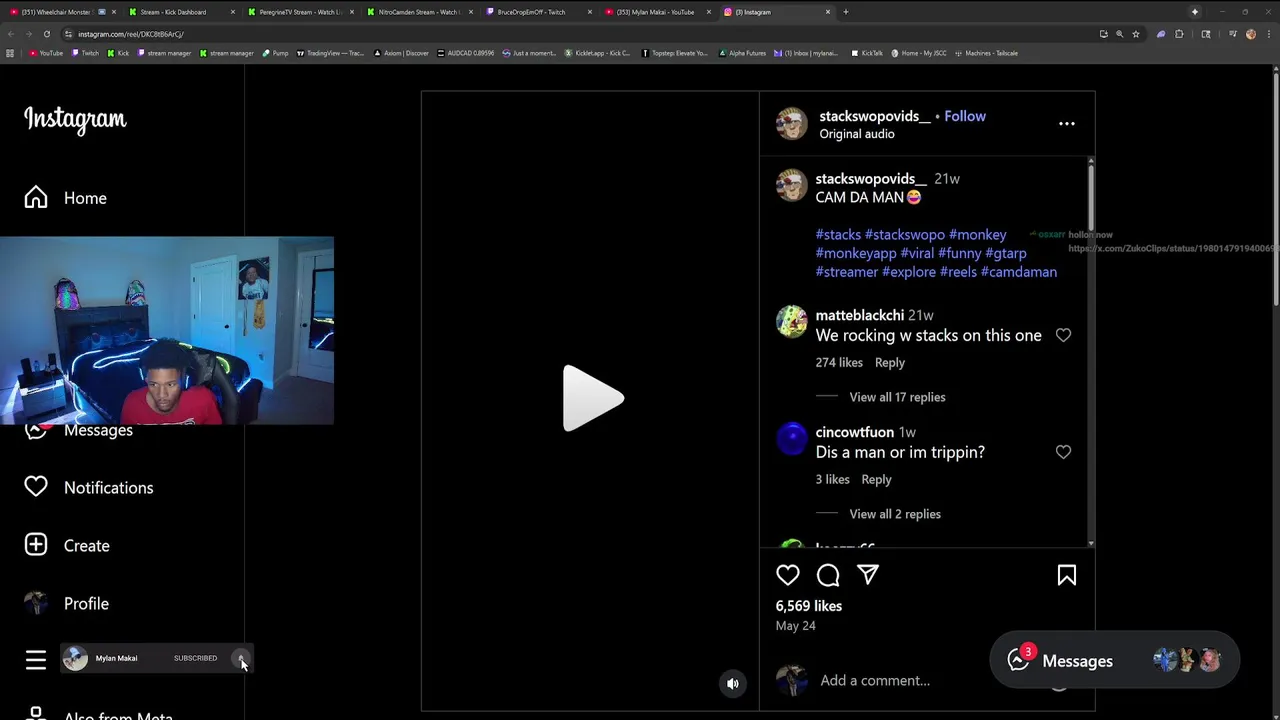
Task: Like the reel with heart icon
Action: click(788, 575)
